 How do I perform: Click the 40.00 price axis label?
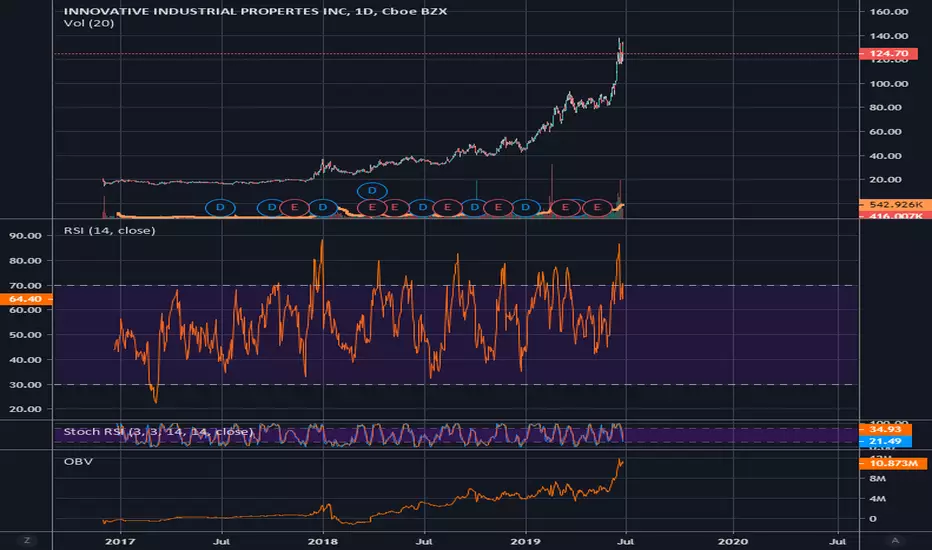(885, 156)
